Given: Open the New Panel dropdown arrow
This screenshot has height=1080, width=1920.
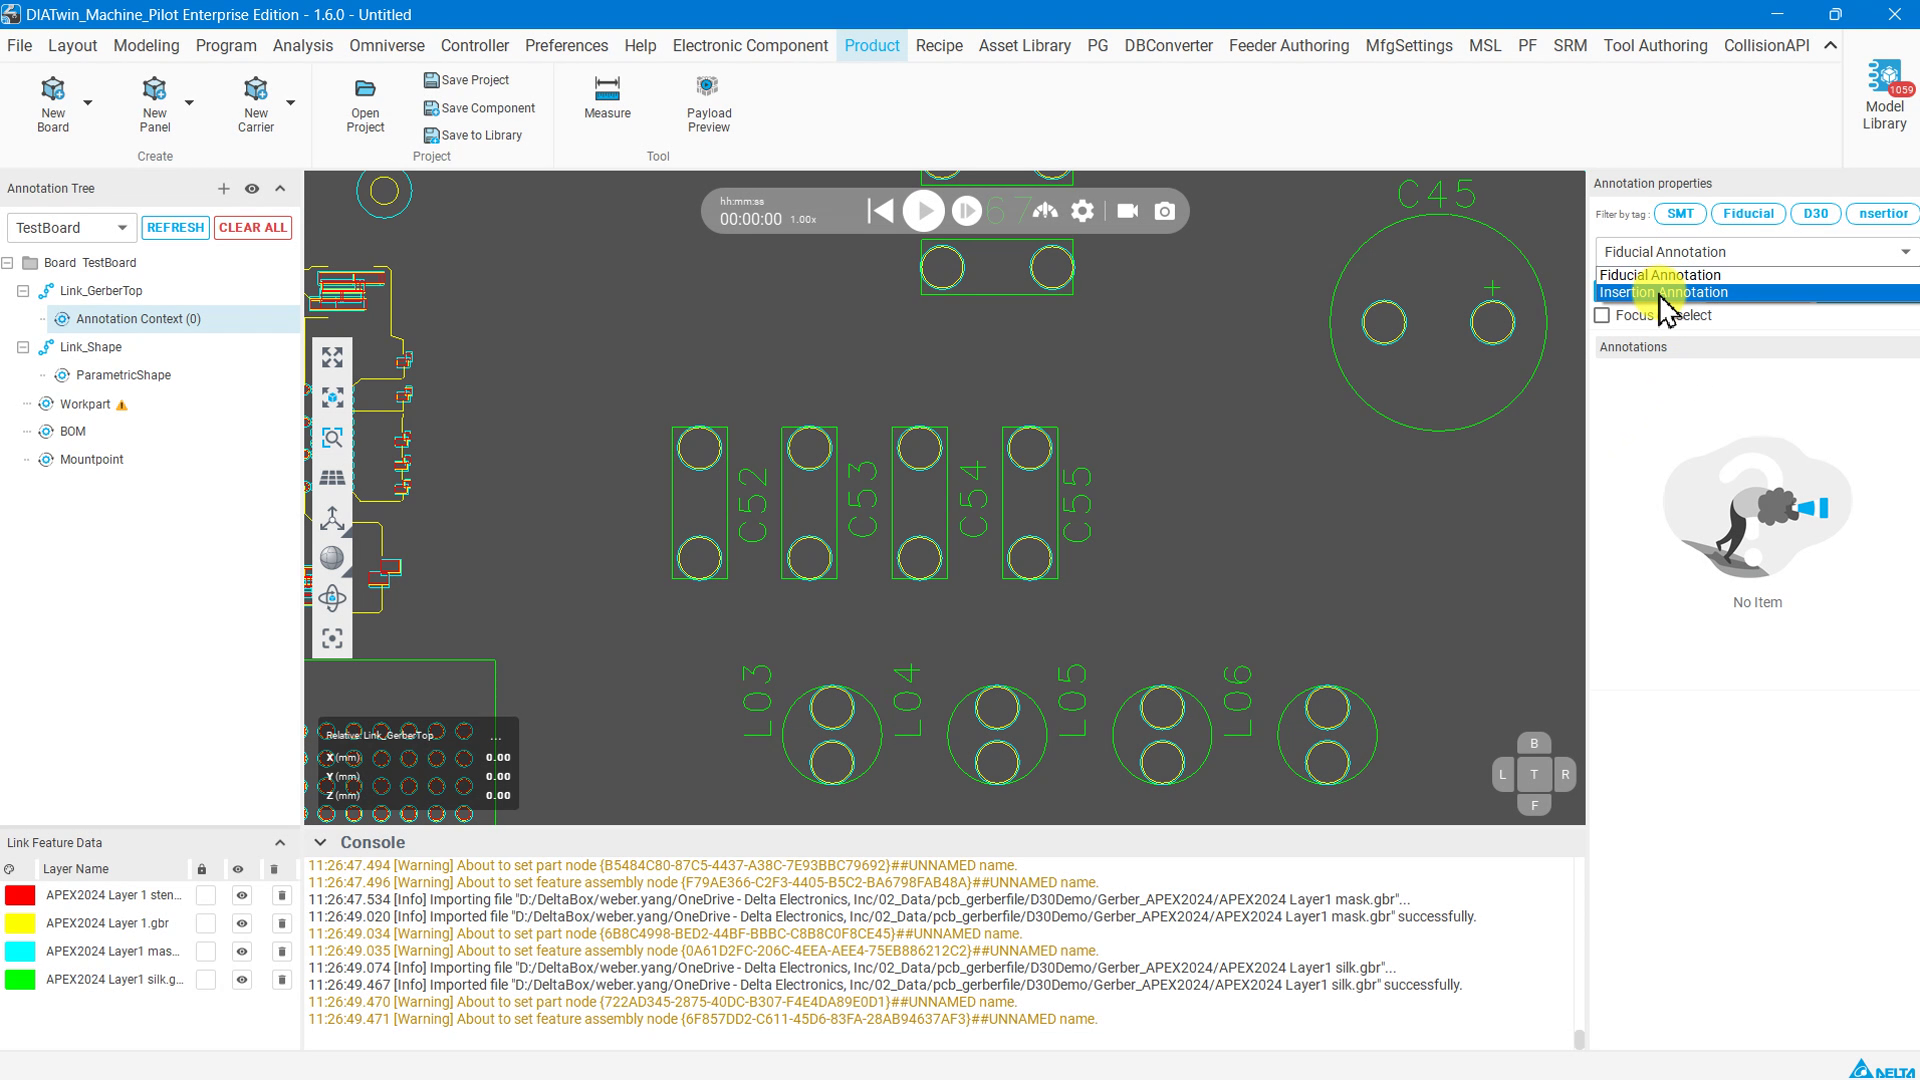Looking at the screenshot, I should pyautogui.click(x=189, y=103).
